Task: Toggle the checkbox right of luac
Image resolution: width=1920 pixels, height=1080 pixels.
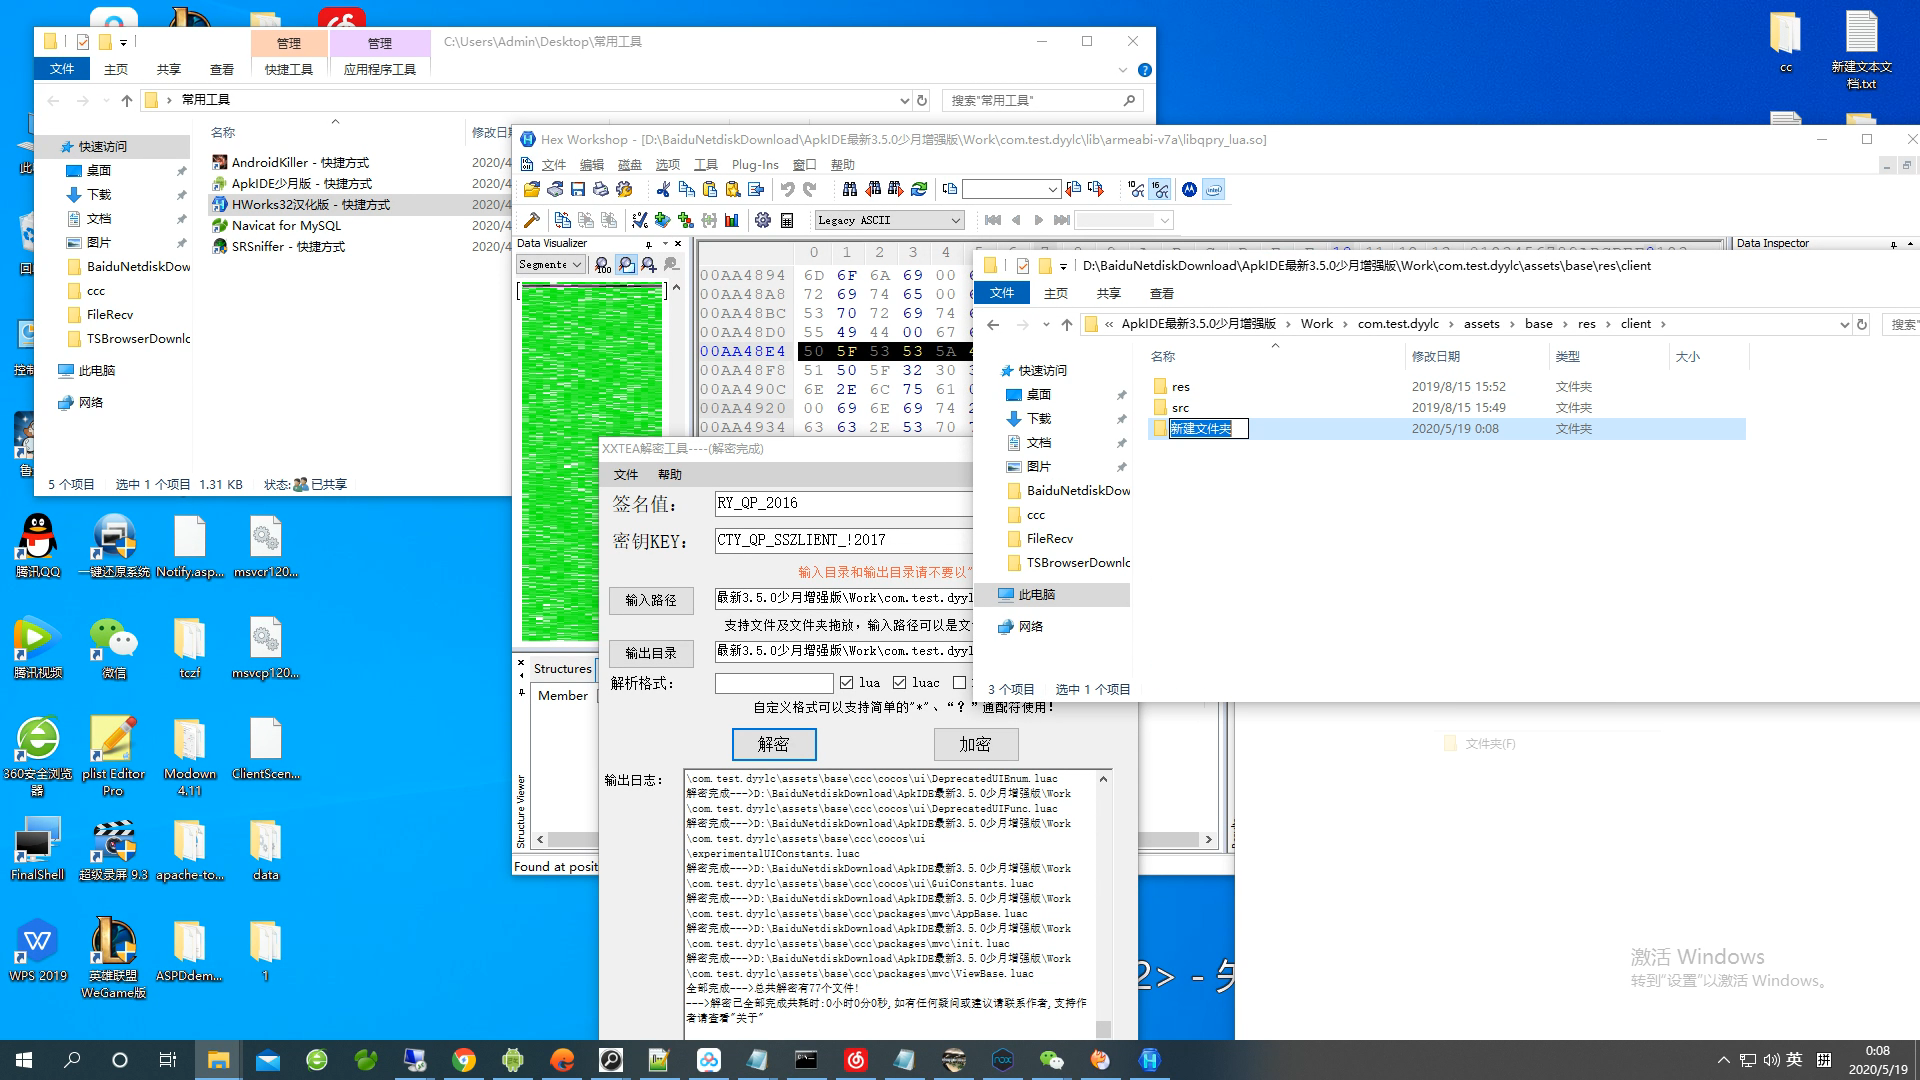Action: point(959,683)
